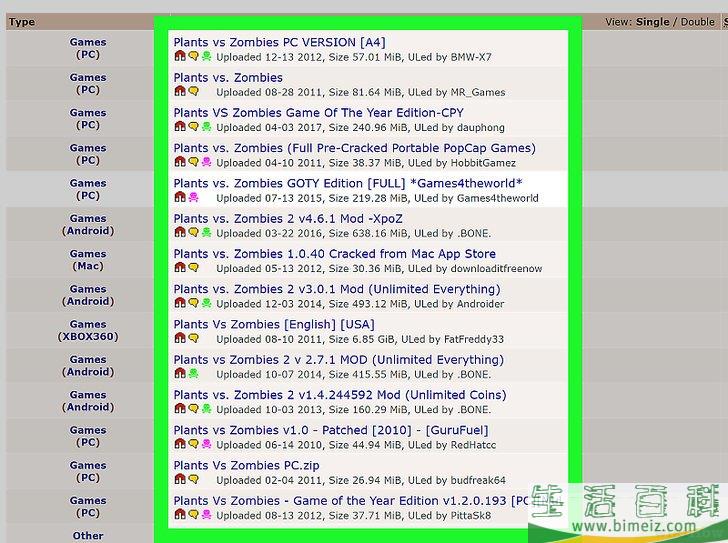728x543 pixels.
Task: Click comments icon on FatFreddy33 upload
Action: [193, 338]
